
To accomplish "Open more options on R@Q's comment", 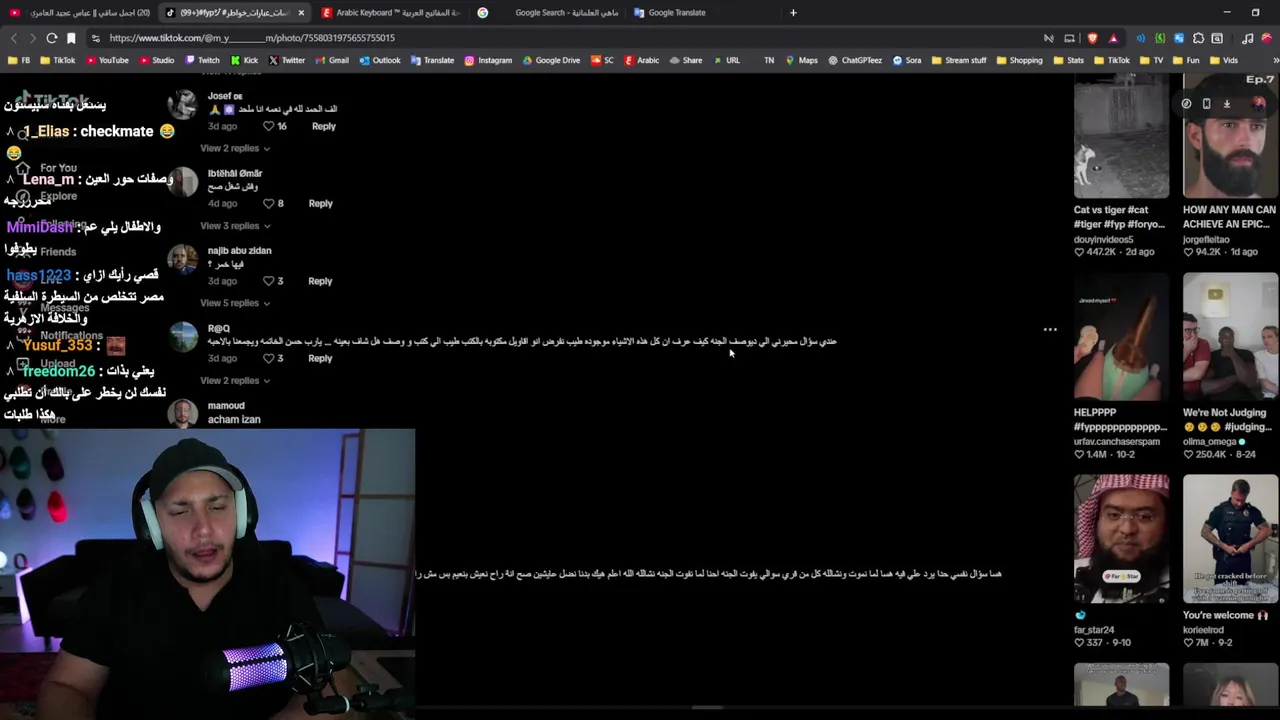I will pyautogui.click(x=1050, y=329).
